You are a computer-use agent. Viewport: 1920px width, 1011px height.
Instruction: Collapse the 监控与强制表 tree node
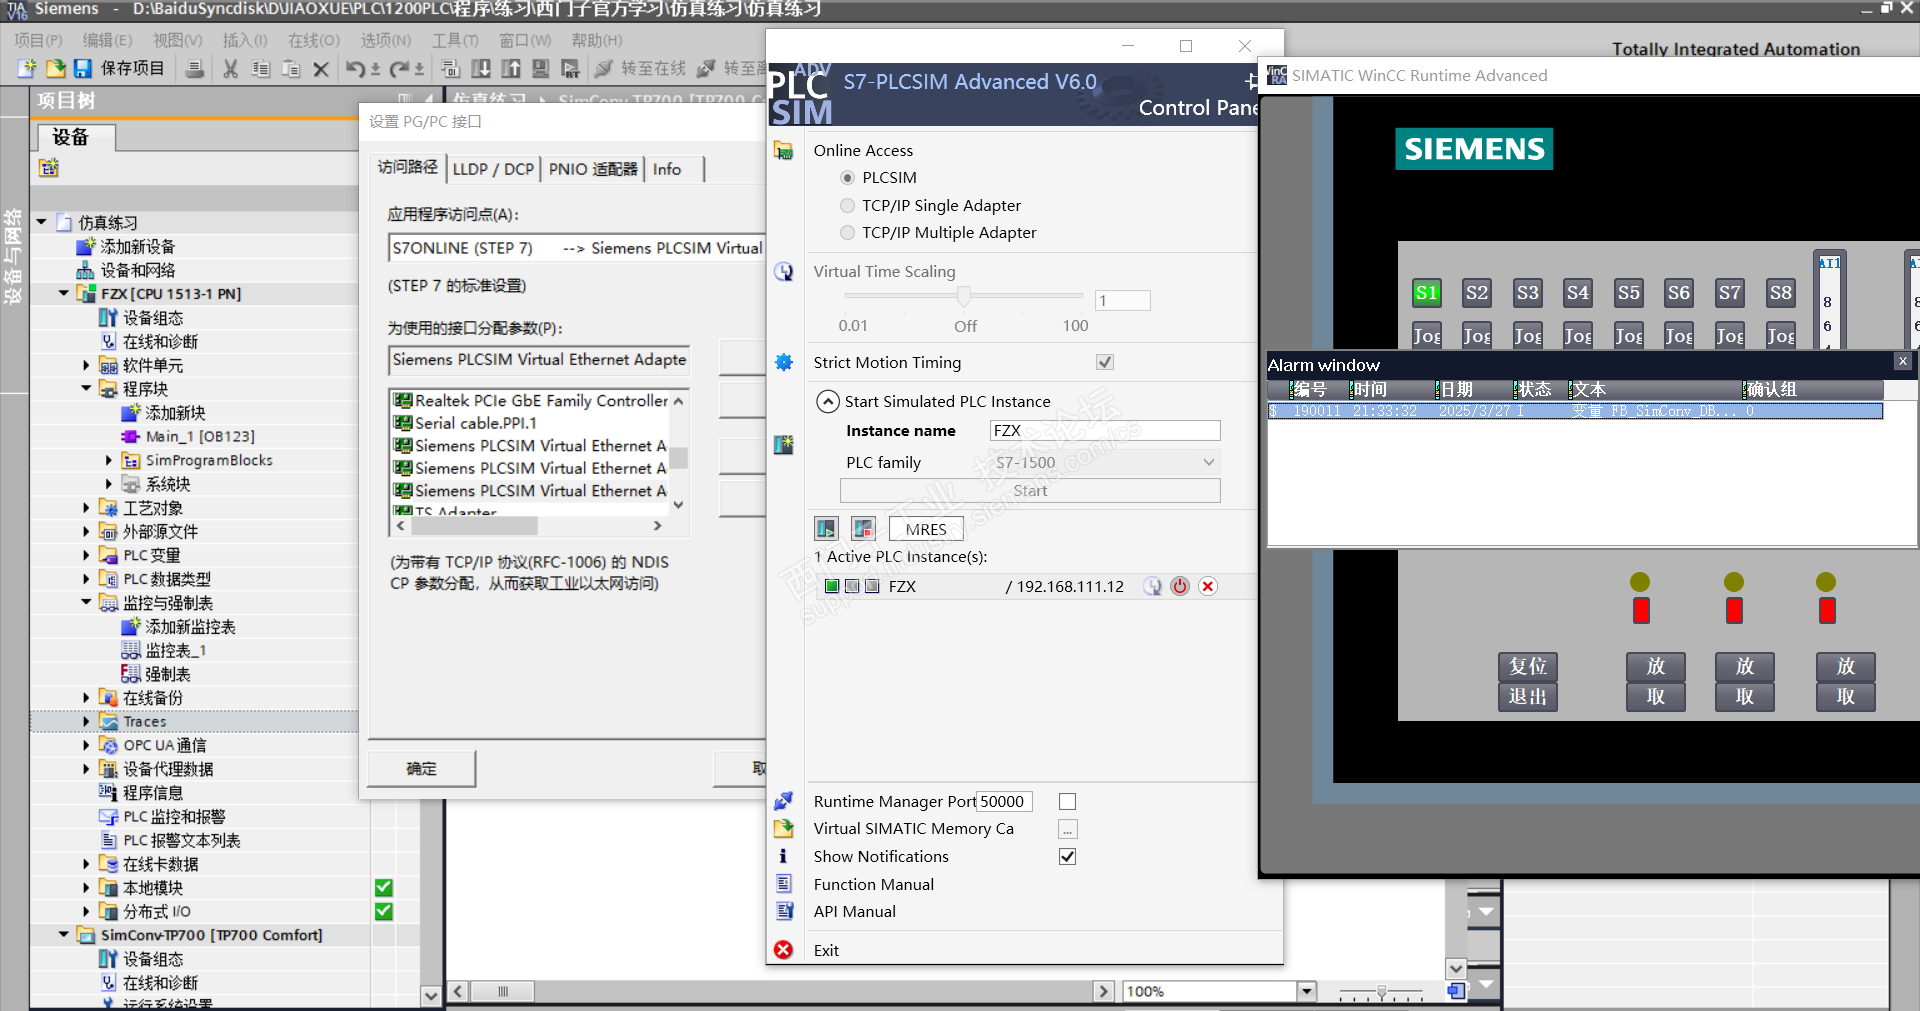(x=86, y=603)
